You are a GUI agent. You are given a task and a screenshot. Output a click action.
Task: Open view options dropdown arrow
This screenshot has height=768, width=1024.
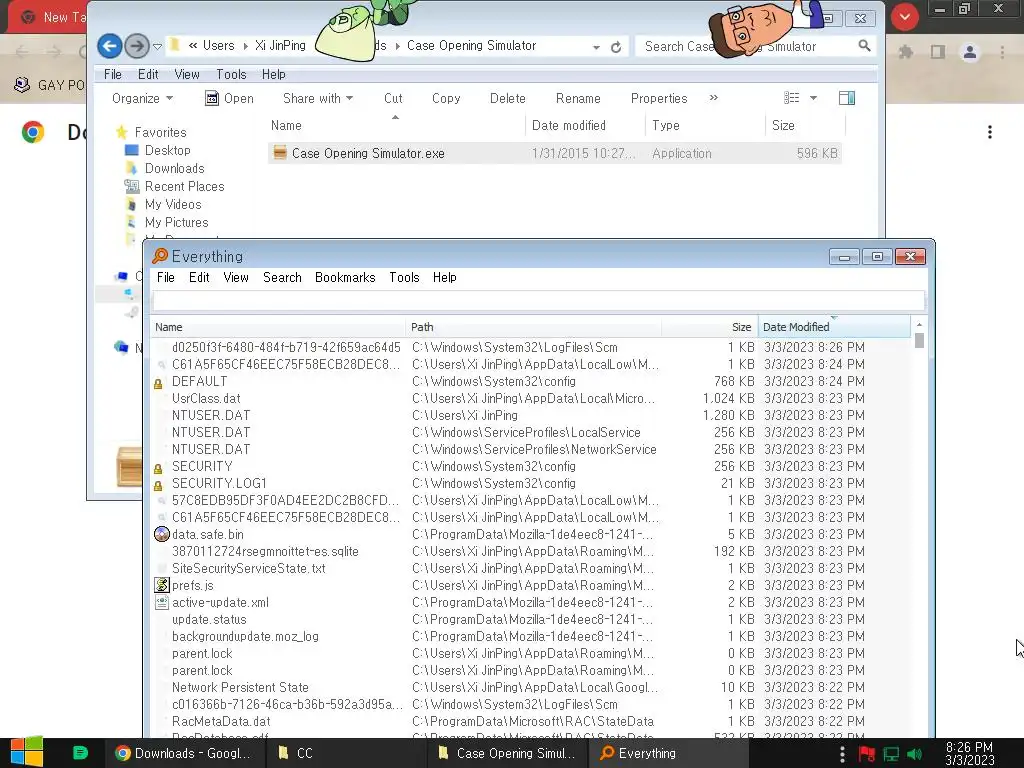coord(813,98)
